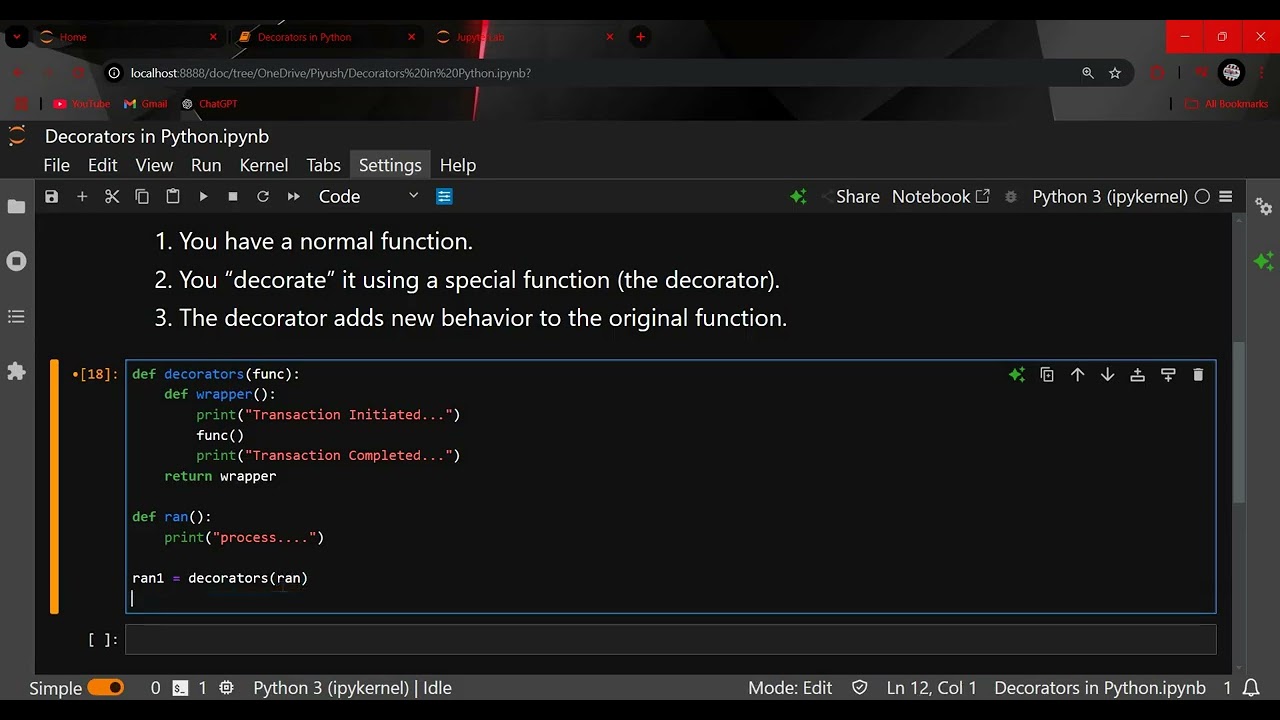Interrupt the kernel with the stop icon

pos(233,197)
